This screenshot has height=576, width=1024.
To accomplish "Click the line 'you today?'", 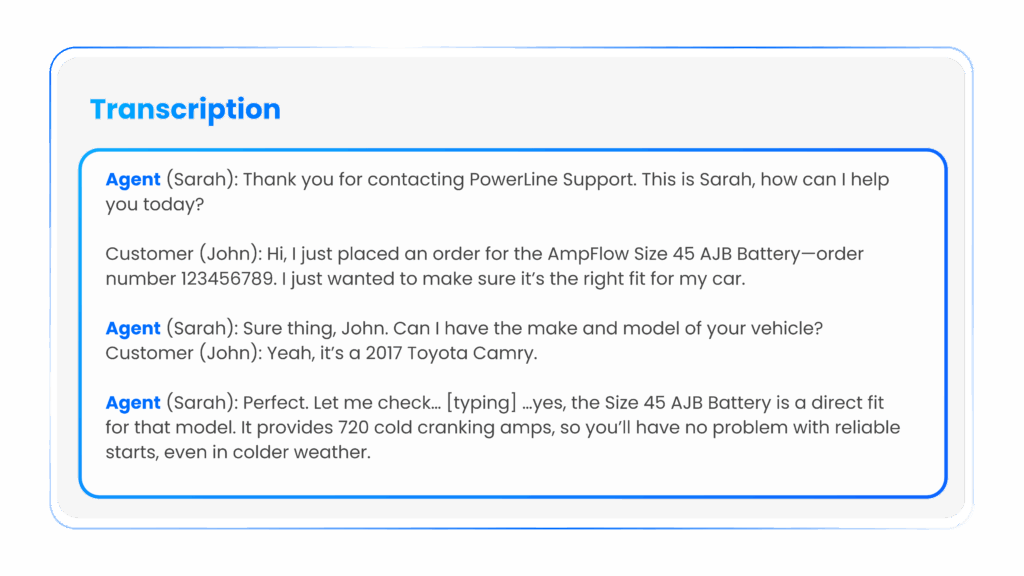I will click(x=155, y=205).
